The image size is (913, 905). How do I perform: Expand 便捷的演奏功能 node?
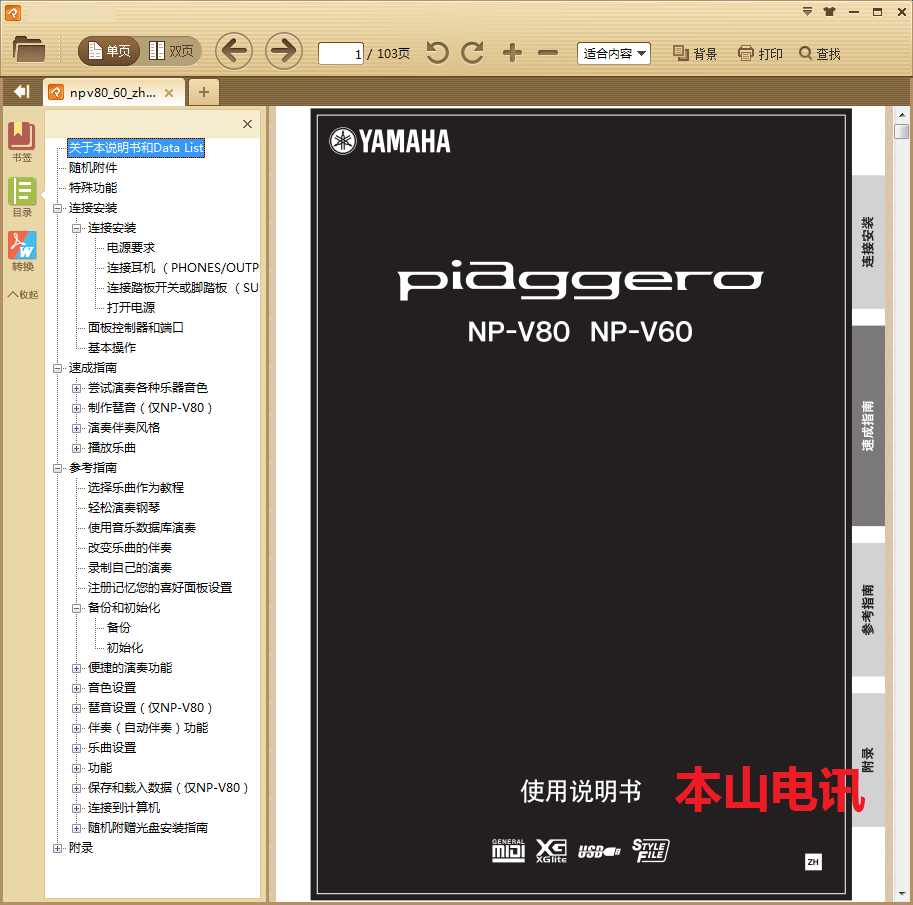tap(76, 669)
